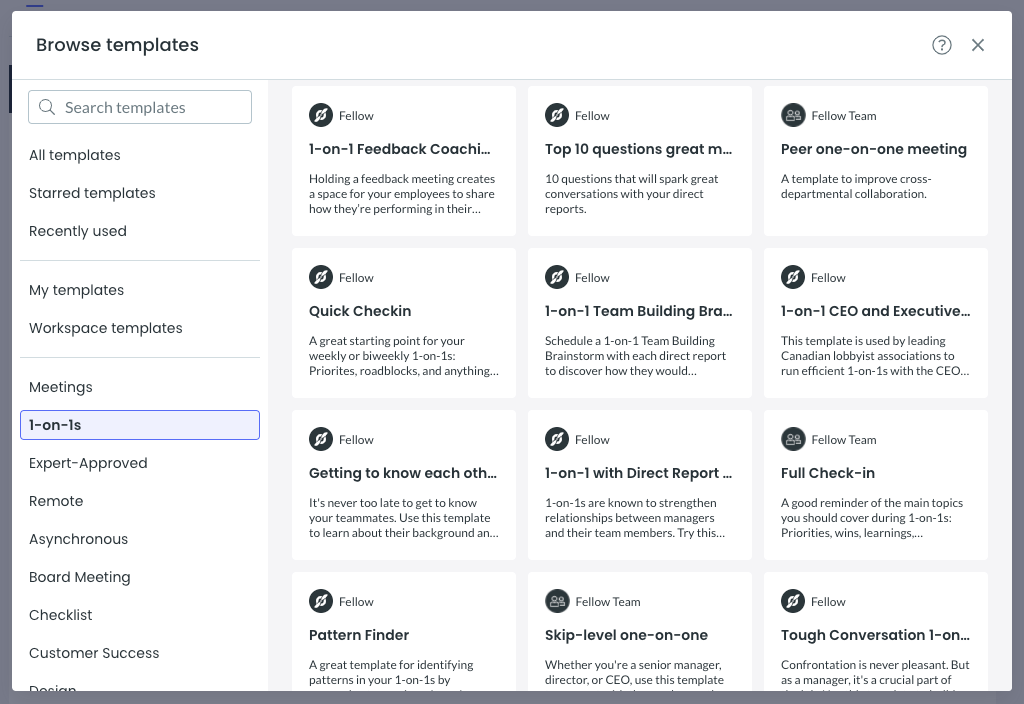Open the Quick Checkin template title

coord(360,311)
